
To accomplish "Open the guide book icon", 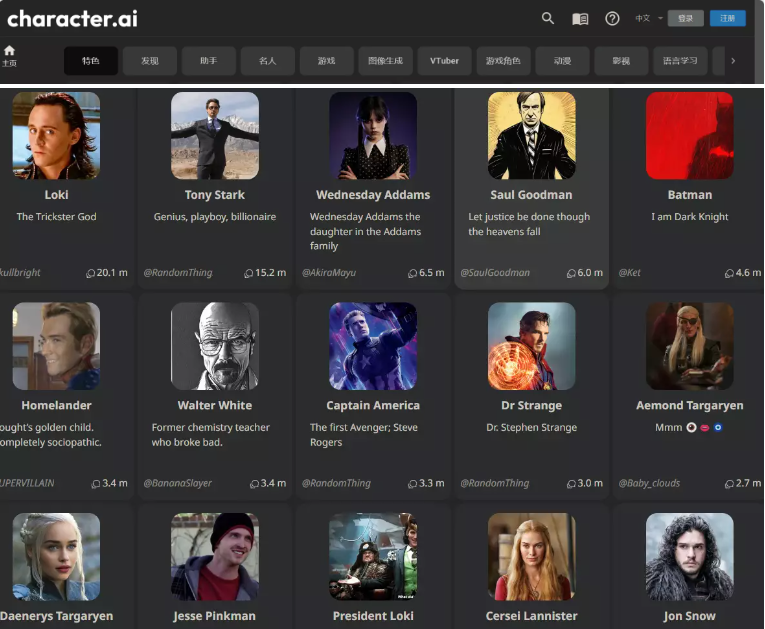I will [580, 18].
